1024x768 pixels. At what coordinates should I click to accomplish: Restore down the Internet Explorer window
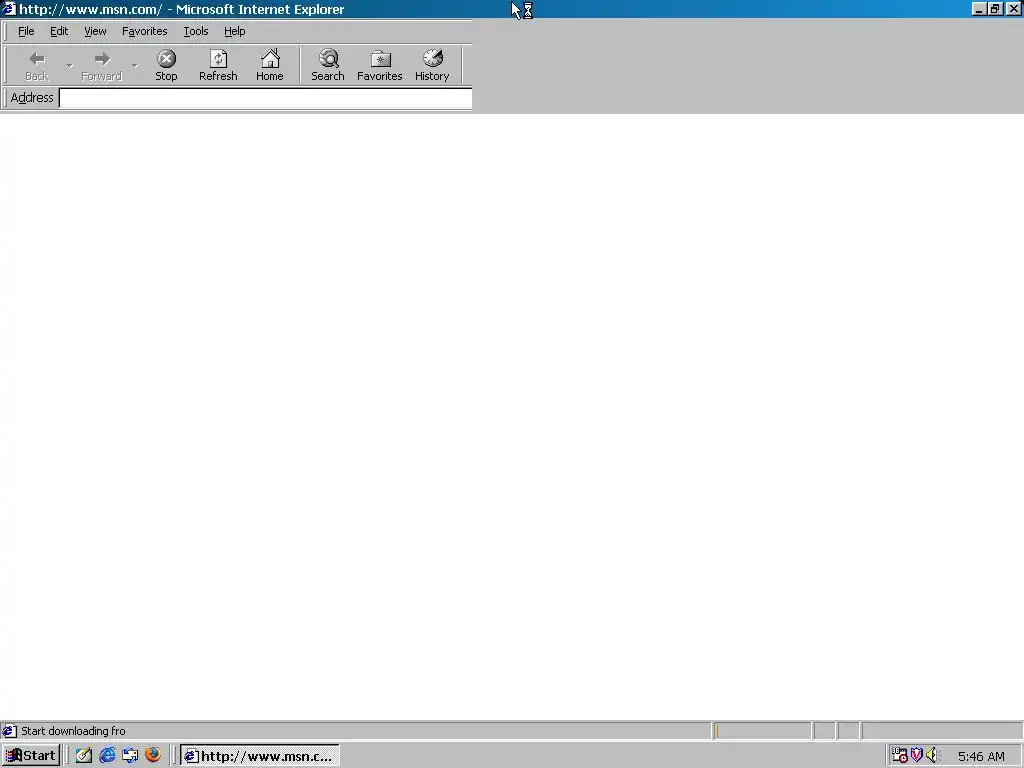coord(995,9)
